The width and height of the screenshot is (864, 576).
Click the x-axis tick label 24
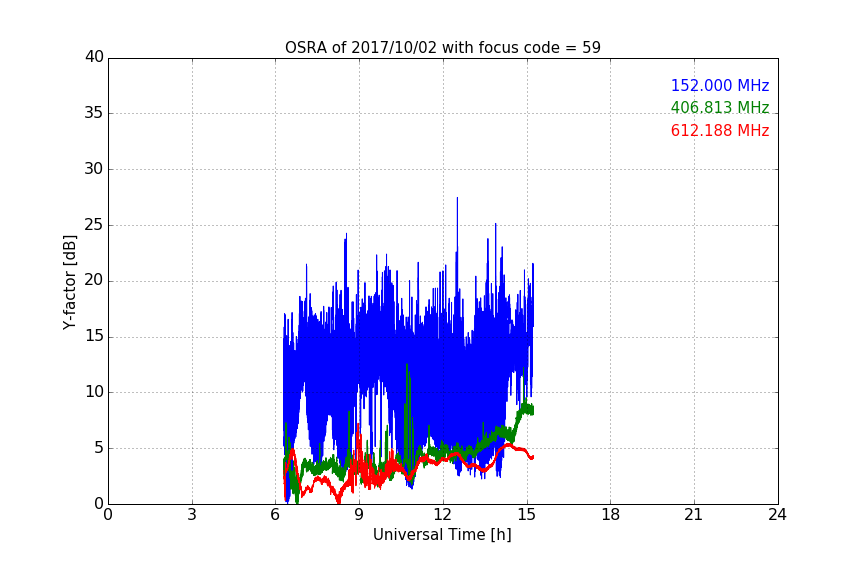tap(778, 515)
